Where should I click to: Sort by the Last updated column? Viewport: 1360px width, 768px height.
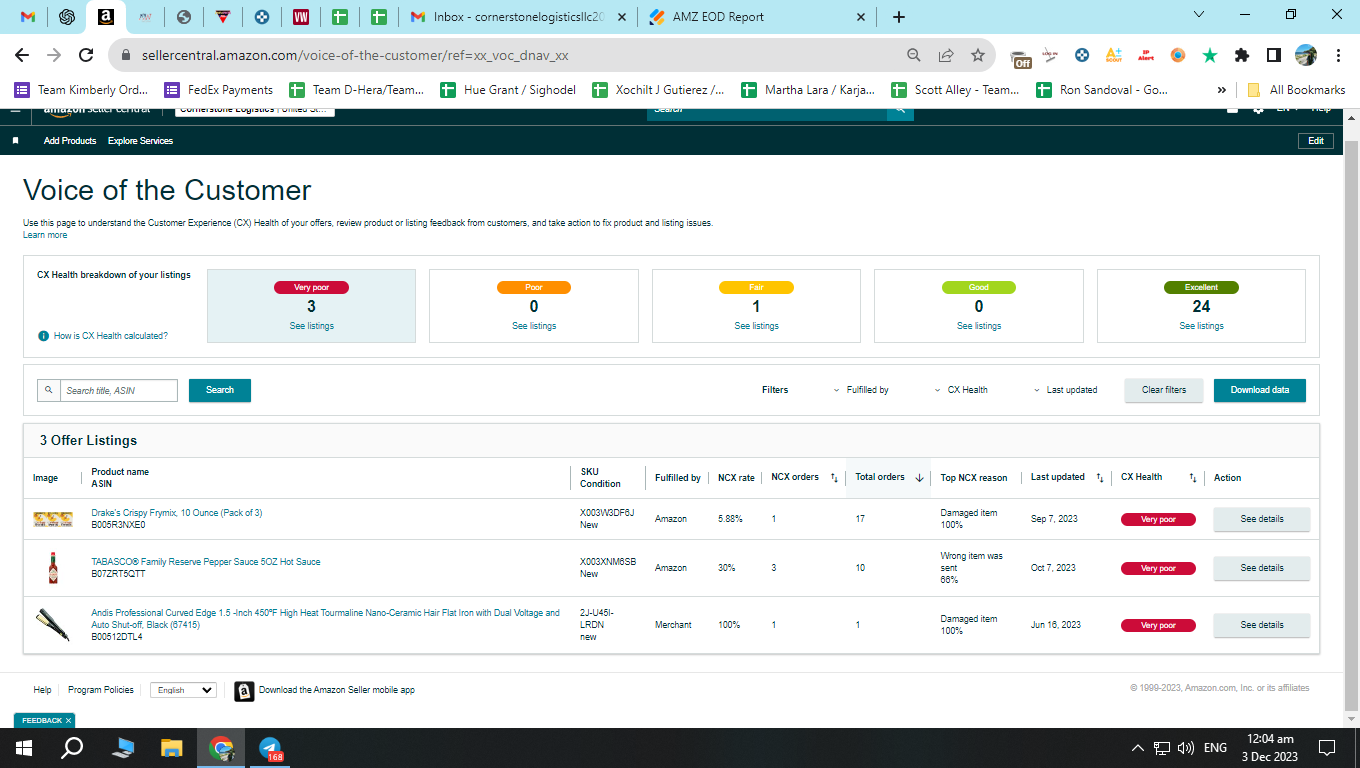(1099, 478)
